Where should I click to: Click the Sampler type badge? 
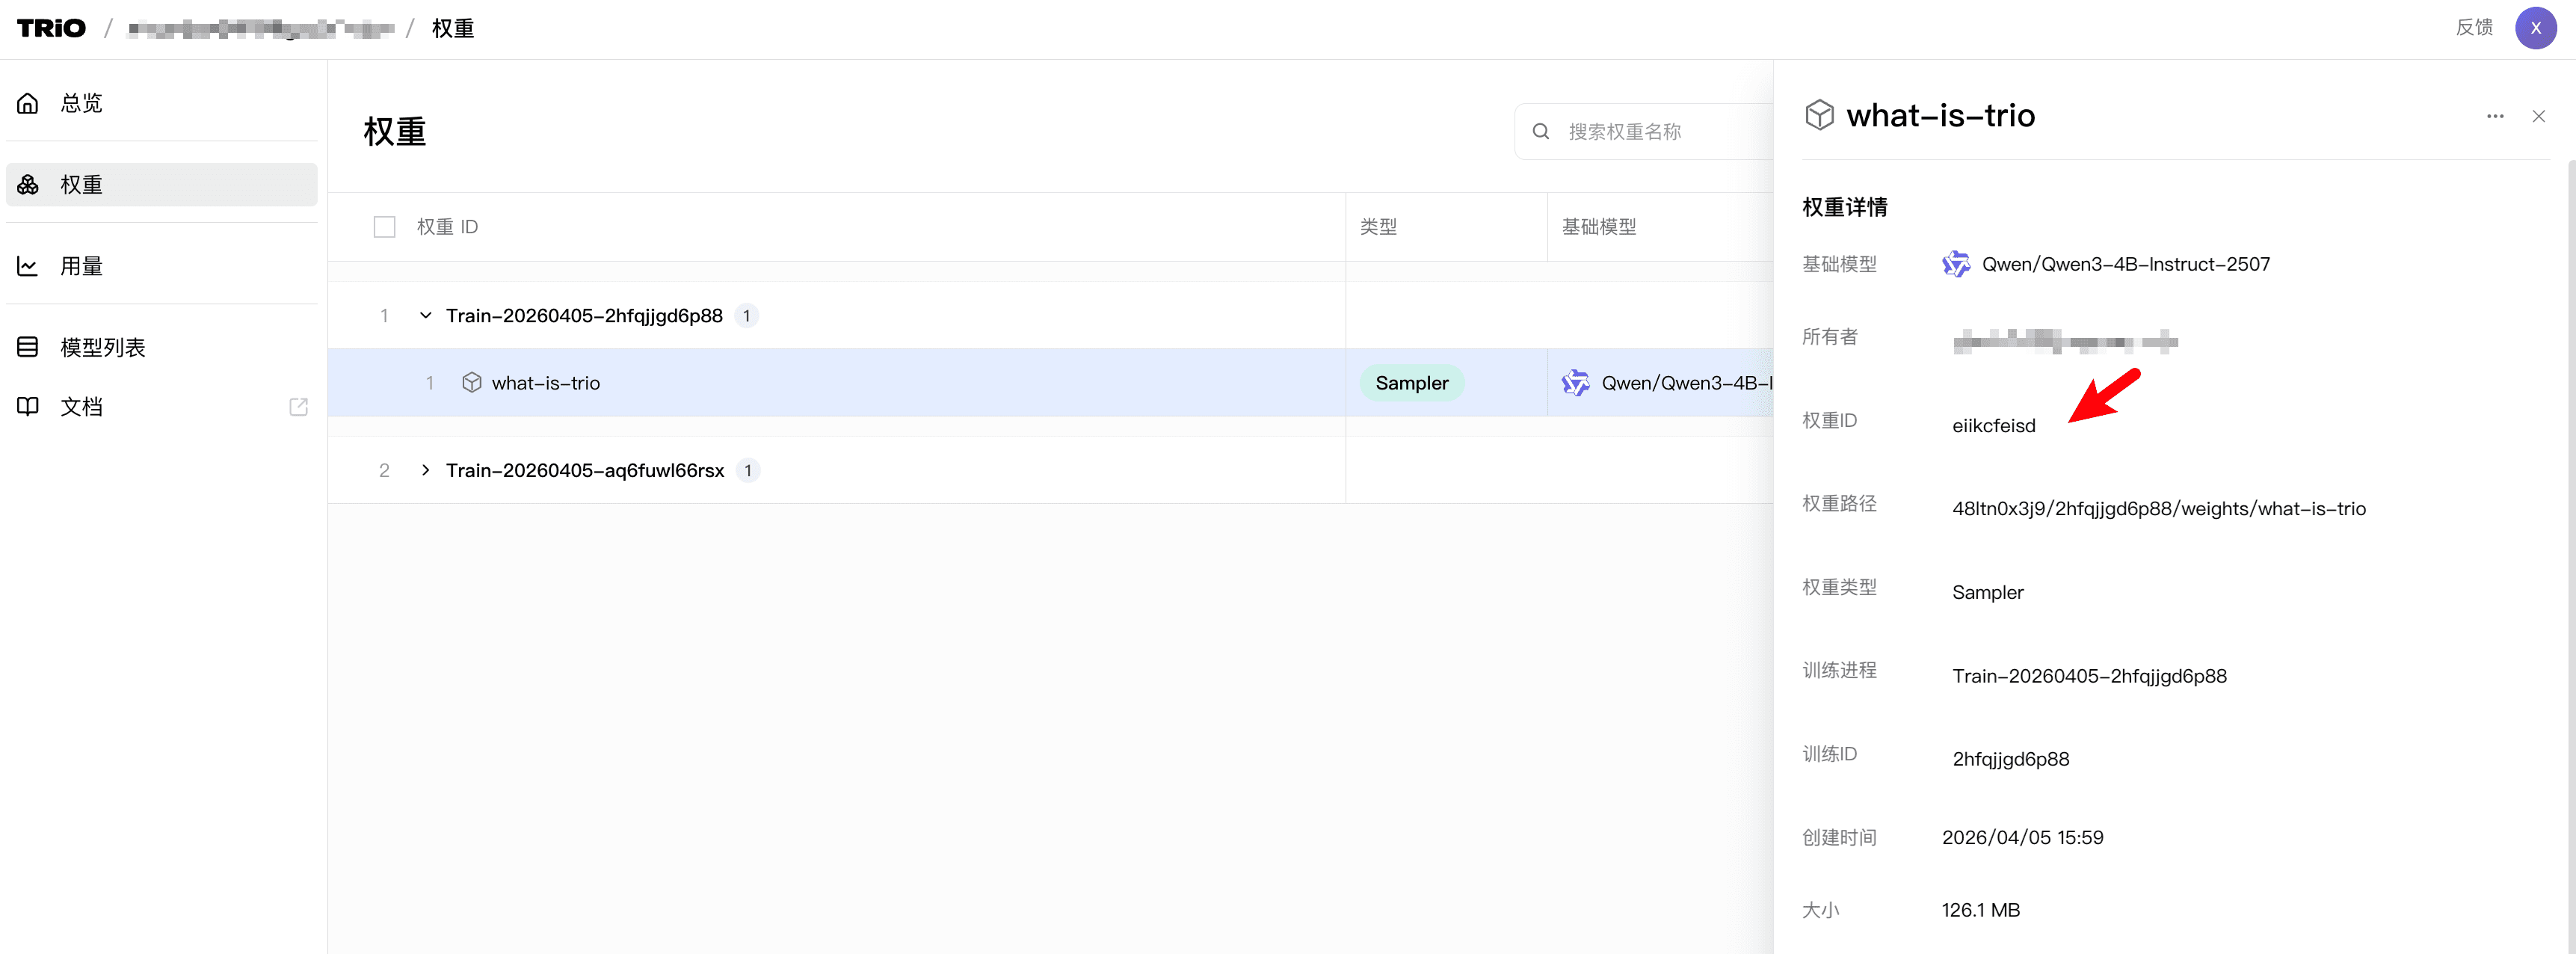pos(1411,383)
